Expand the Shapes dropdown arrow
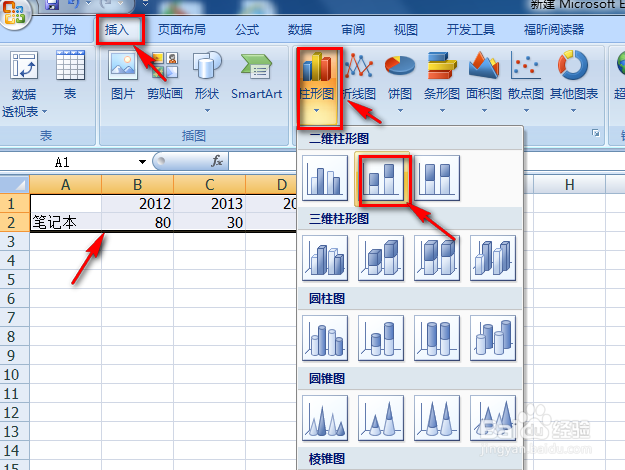The height and width of the screenshot is (470, 625). [207, 111]
